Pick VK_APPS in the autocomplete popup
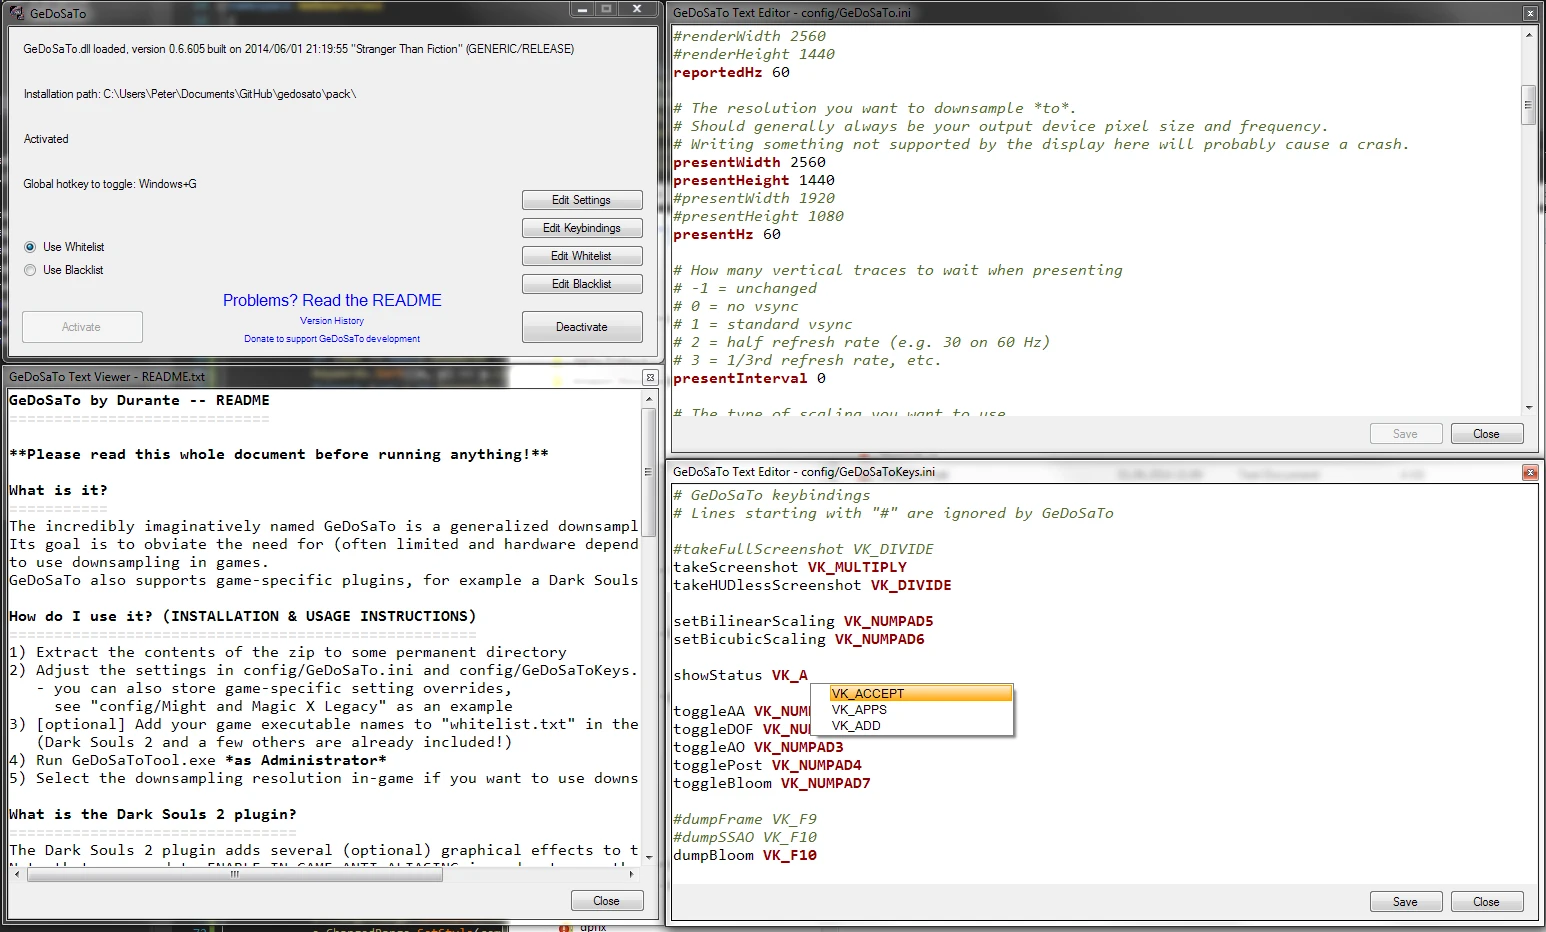 click(859, 710)
